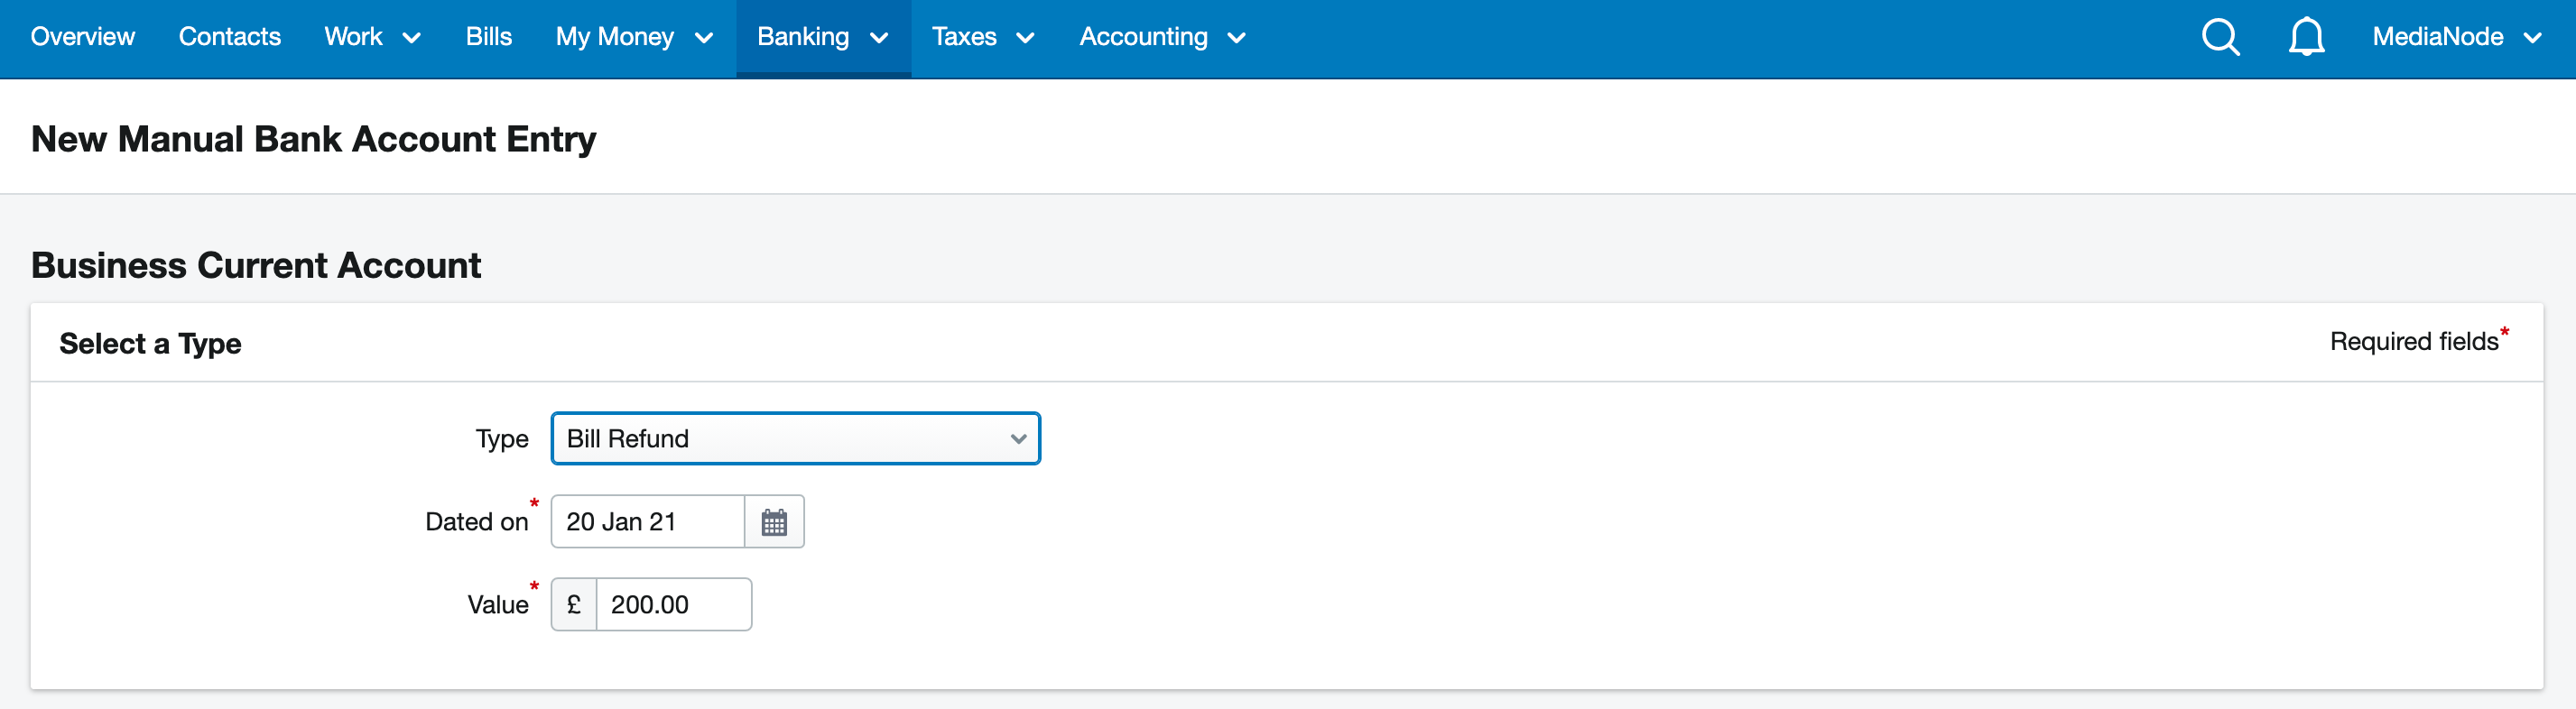Click into the Value amount field

click(674, 605)
